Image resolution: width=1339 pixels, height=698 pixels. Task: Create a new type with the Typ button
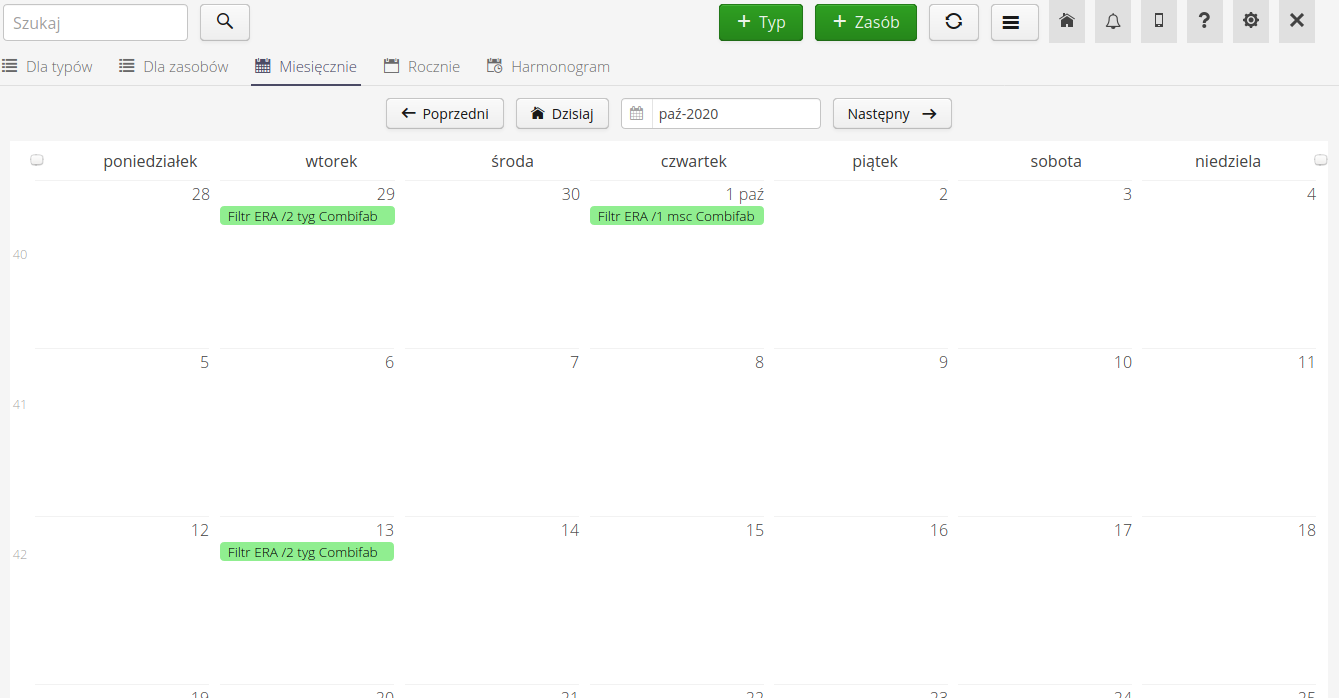click(760, 21)
